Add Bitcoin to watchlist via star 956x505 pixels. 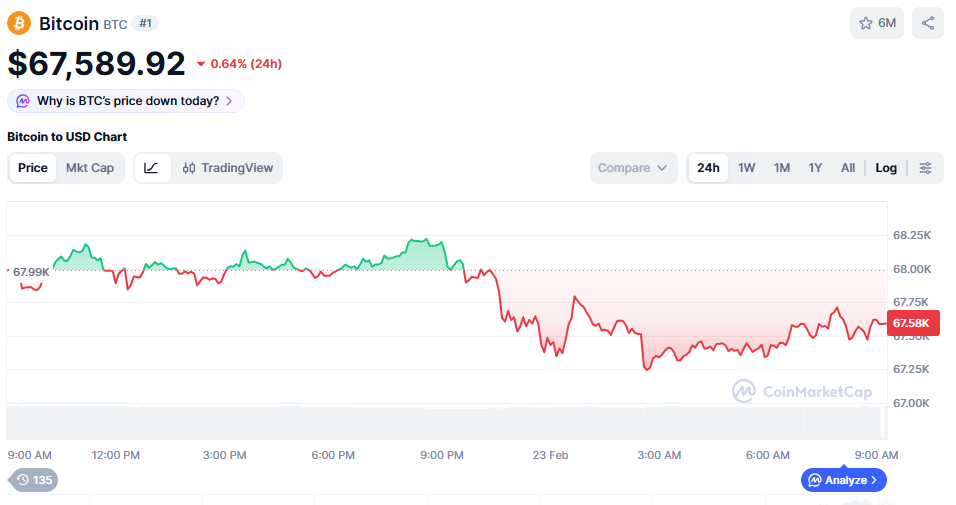pos(877,23)
